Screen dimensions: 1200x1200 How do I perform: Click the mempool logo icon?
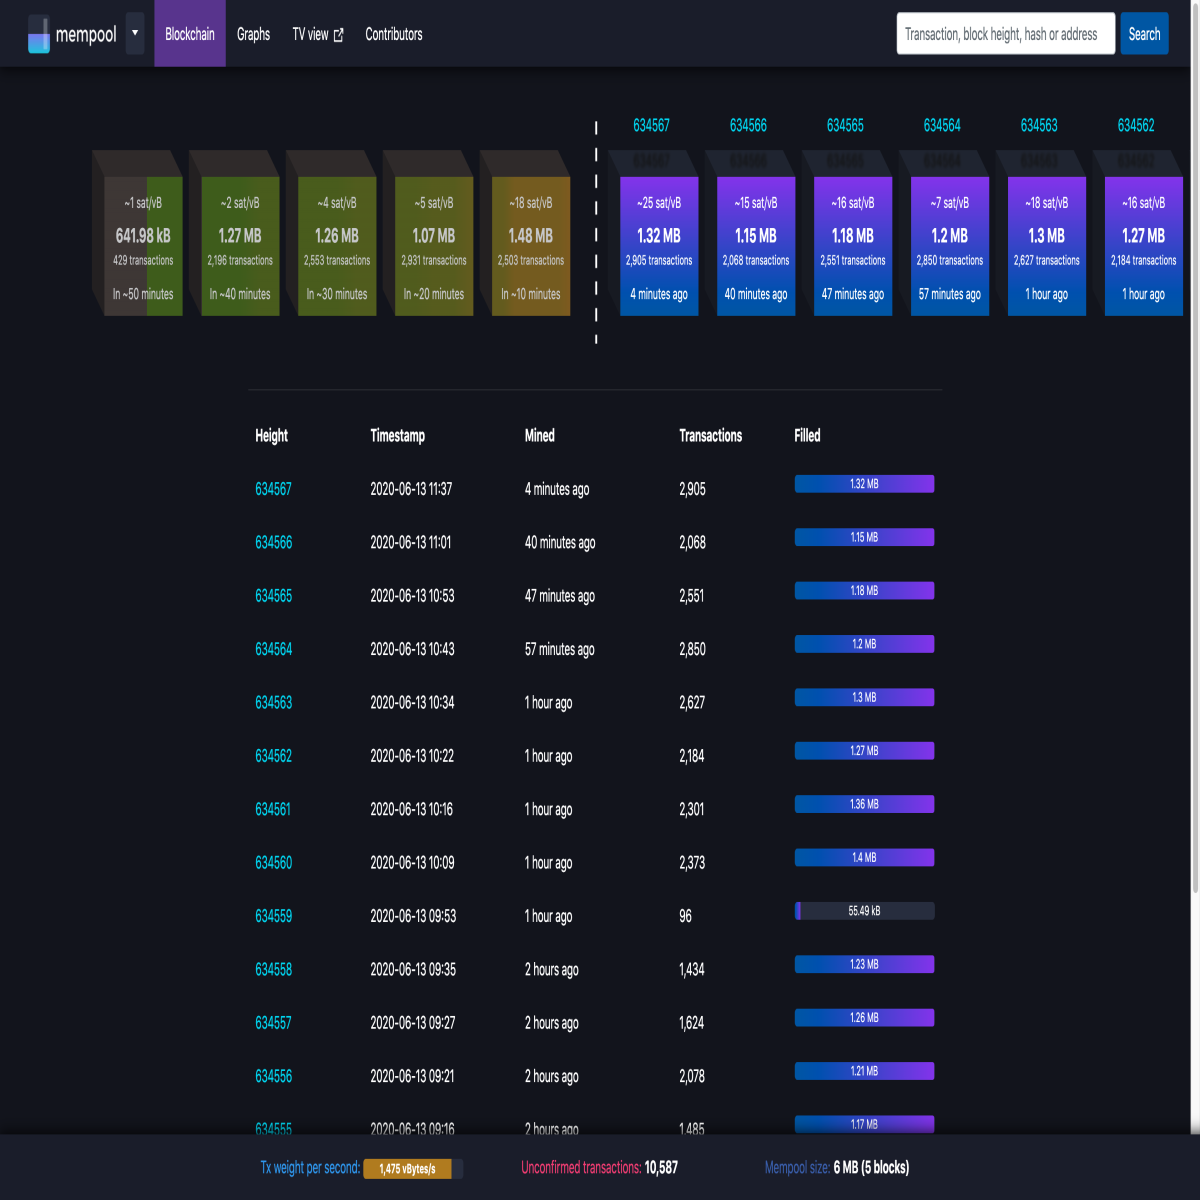(x=38, y=34)
